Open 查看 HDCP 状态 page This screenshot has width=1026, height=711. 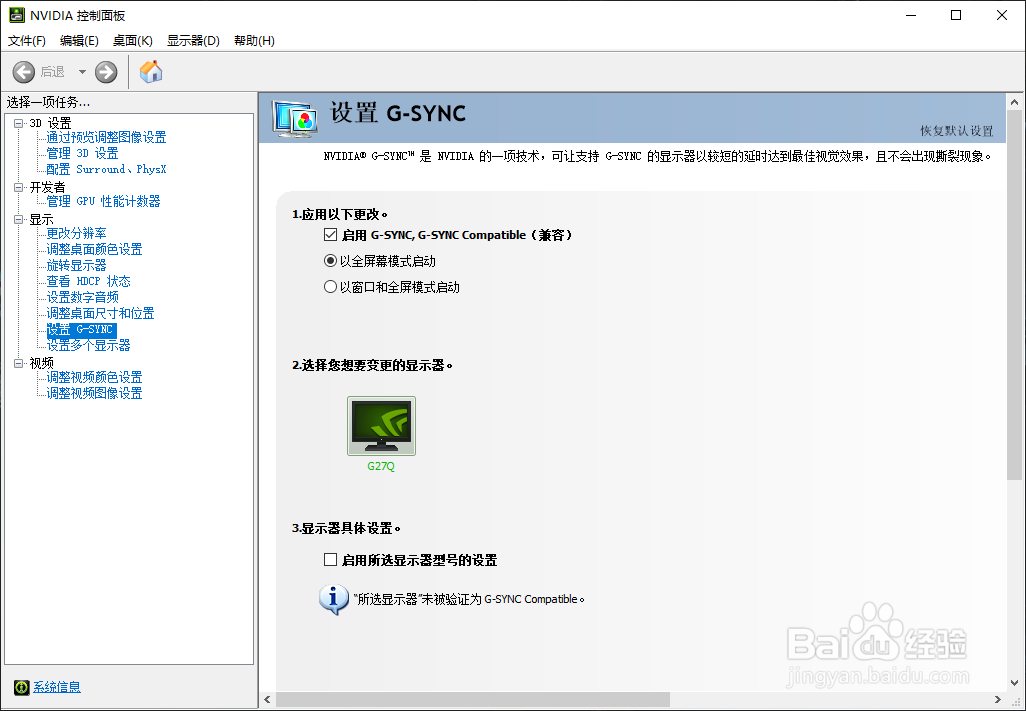[88, 281]
